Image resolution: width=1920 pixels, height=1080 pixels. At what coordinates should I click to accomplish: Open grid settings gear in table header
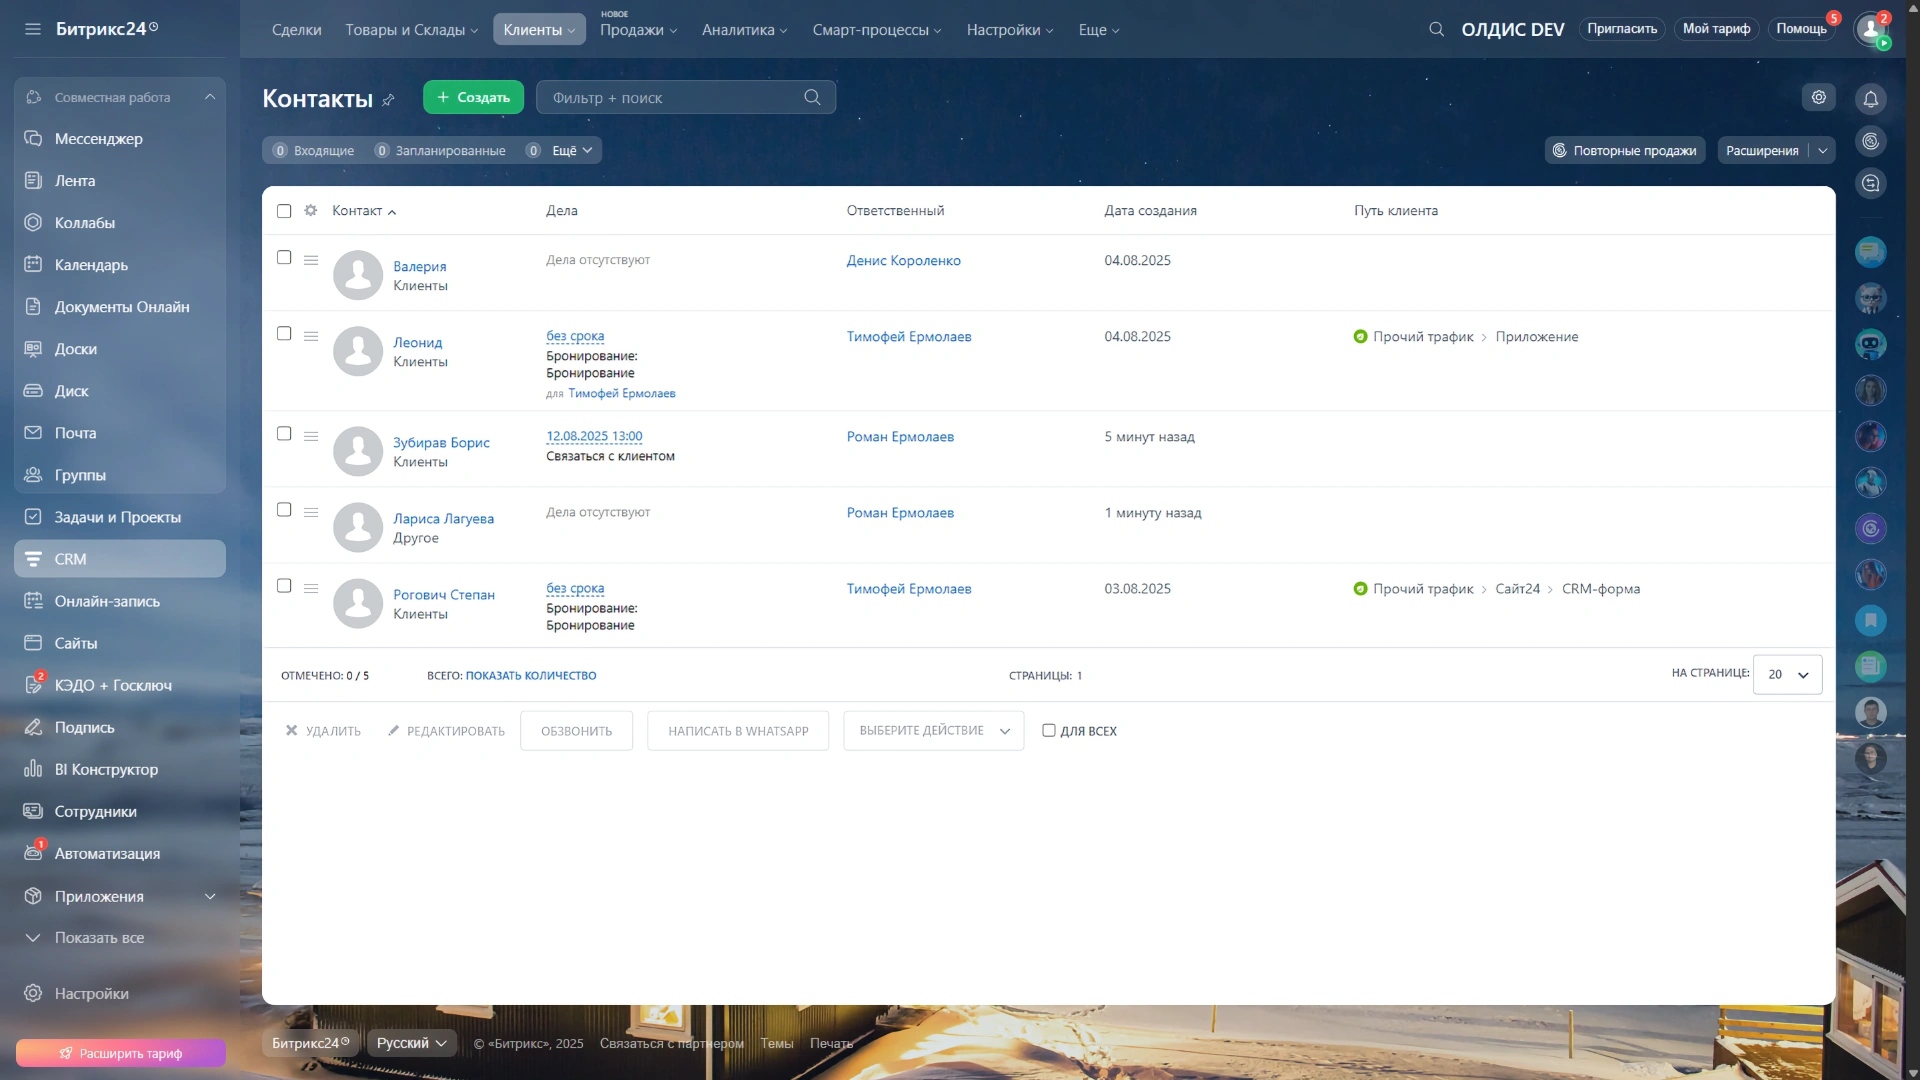click(x=310, y=210)
